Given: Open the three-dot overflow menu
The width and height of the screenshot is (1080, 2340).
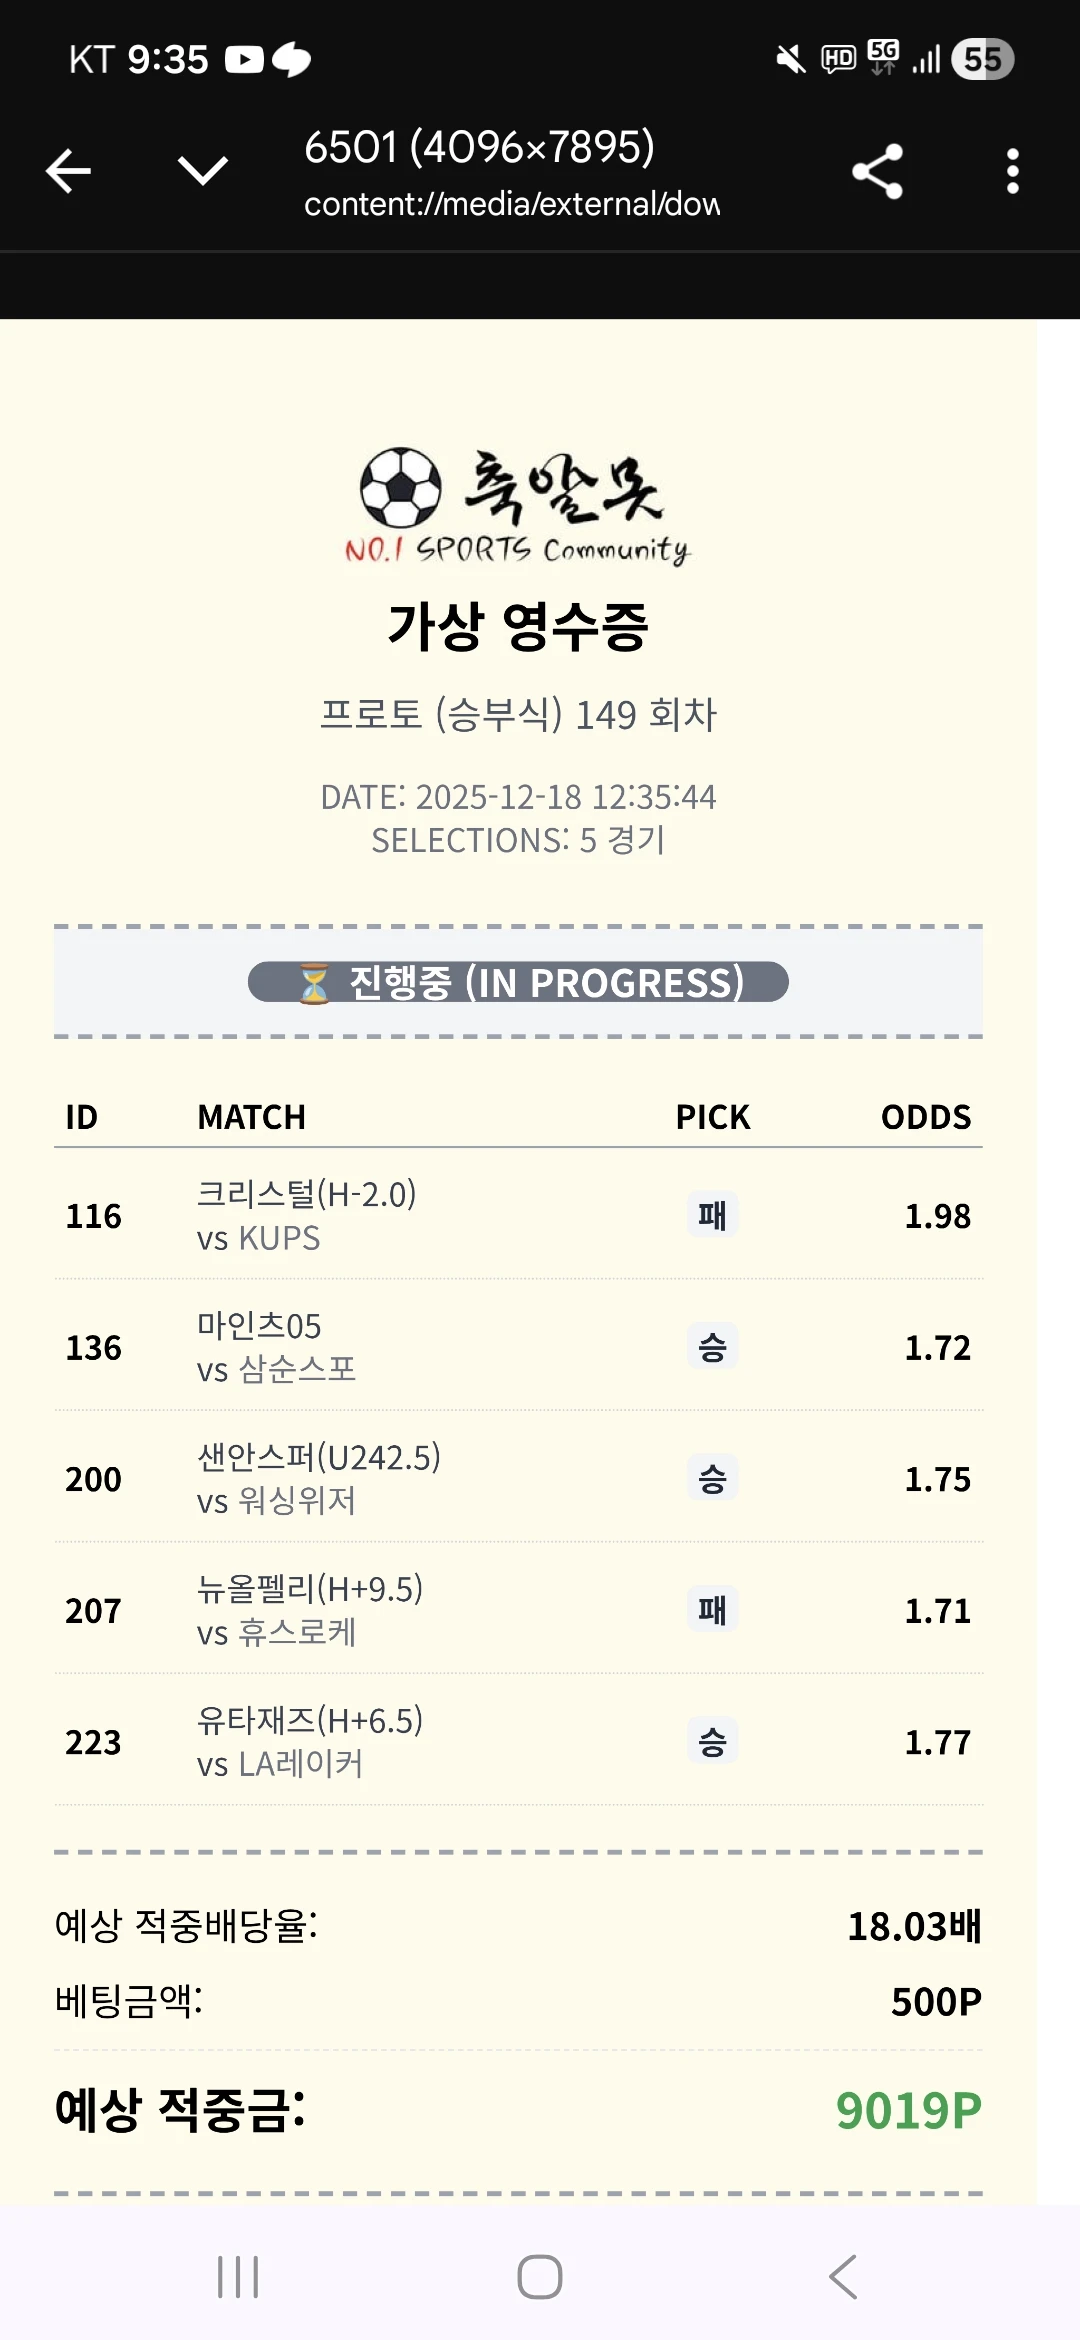Looking at the screenshot, I should pyautogui.click(x=1012, y=171).
